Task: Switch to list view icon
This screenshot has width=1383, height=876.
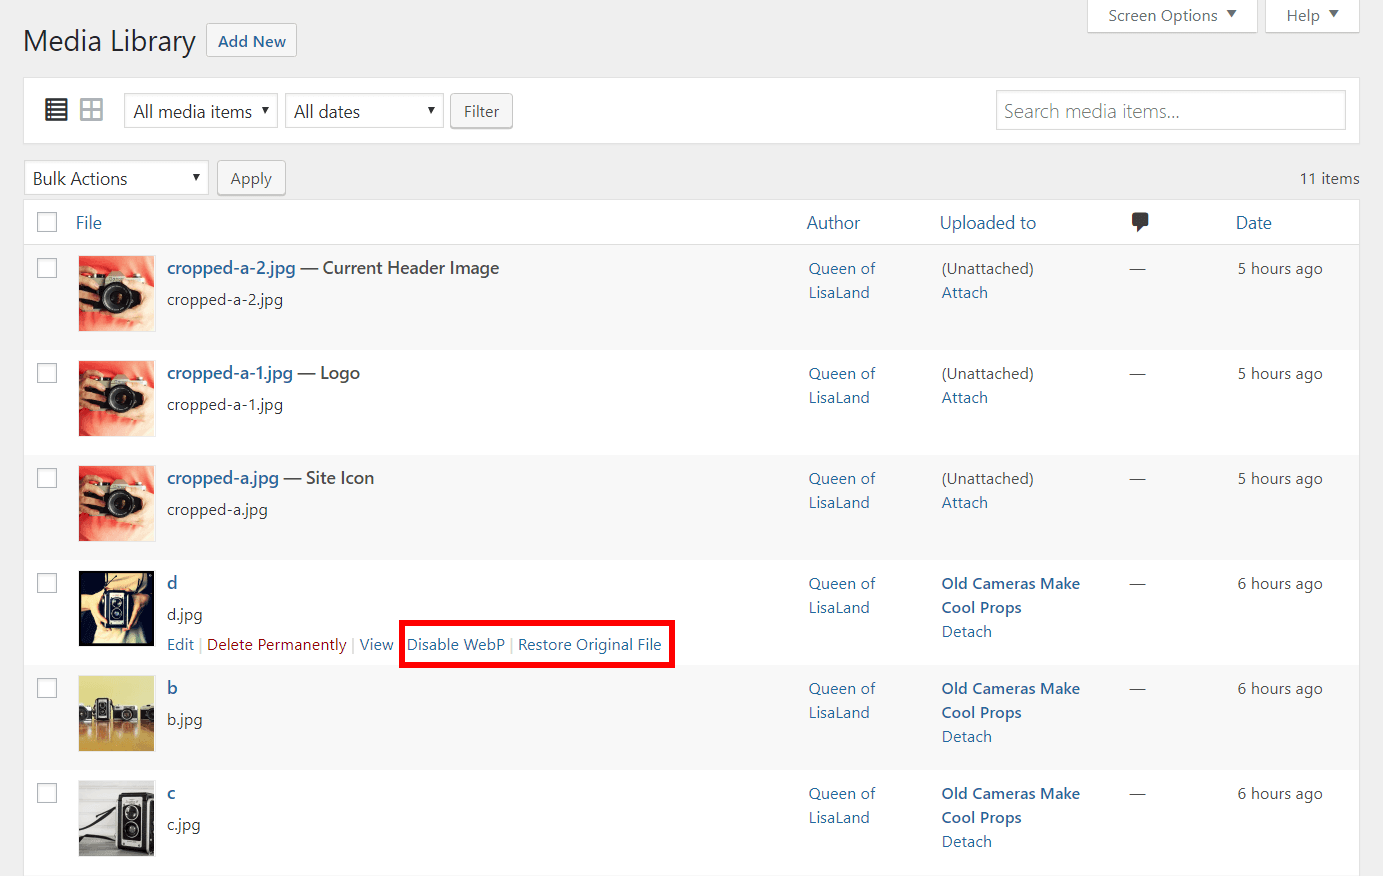Action: pyautogui.click(x=56, y=110)
